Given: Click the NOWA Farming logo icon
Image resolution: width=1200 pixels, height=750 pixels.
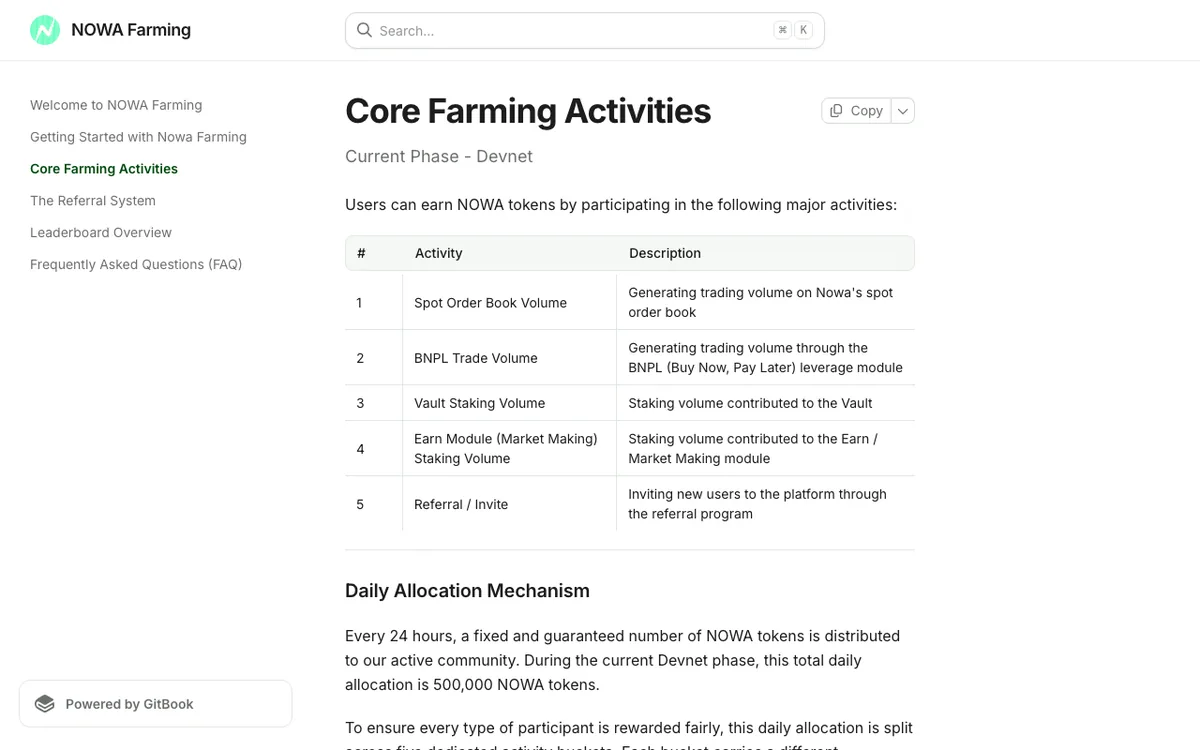Looking at the screenshot, I should [45, 30].
